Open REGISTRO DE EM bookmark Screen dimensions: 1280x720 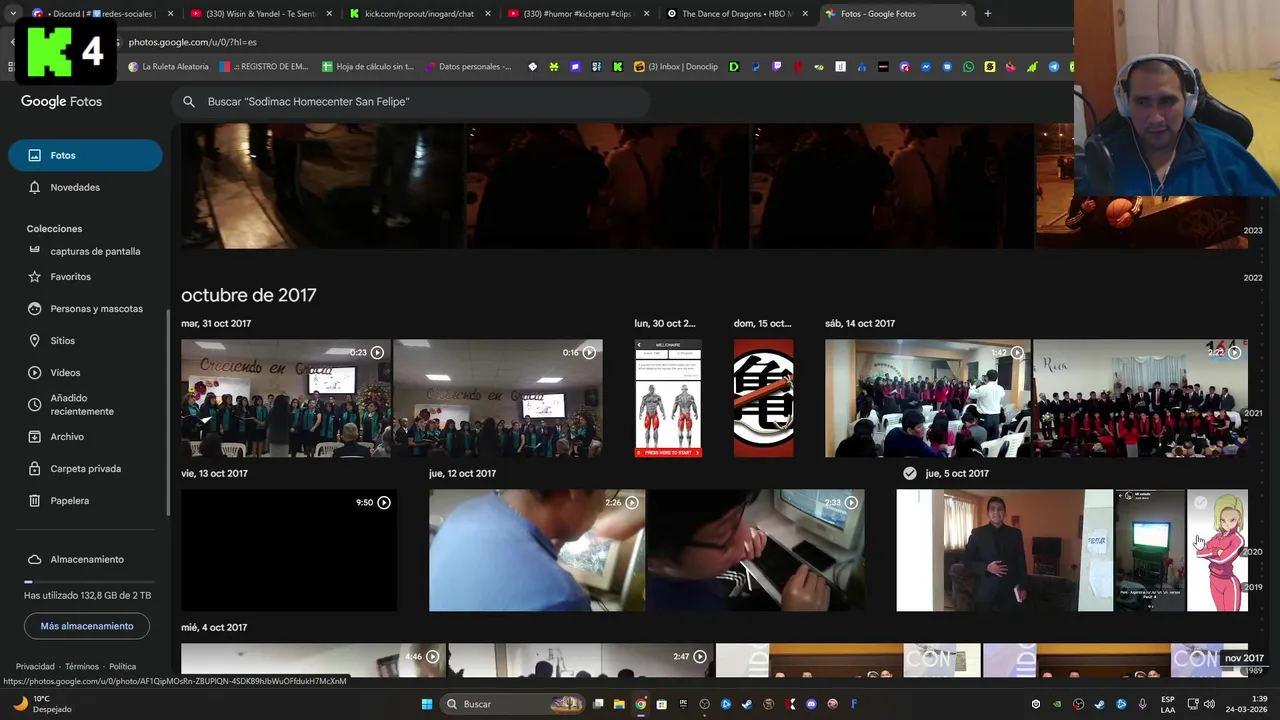[264, 67]
